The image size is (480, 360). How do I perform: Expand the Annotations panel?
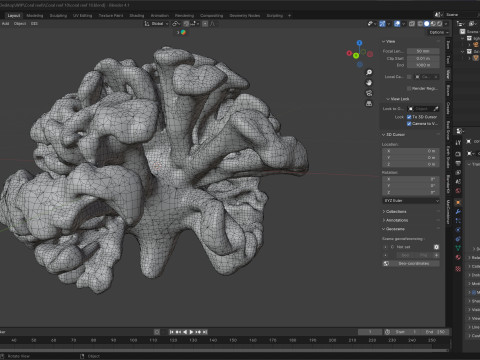(395, 220)
